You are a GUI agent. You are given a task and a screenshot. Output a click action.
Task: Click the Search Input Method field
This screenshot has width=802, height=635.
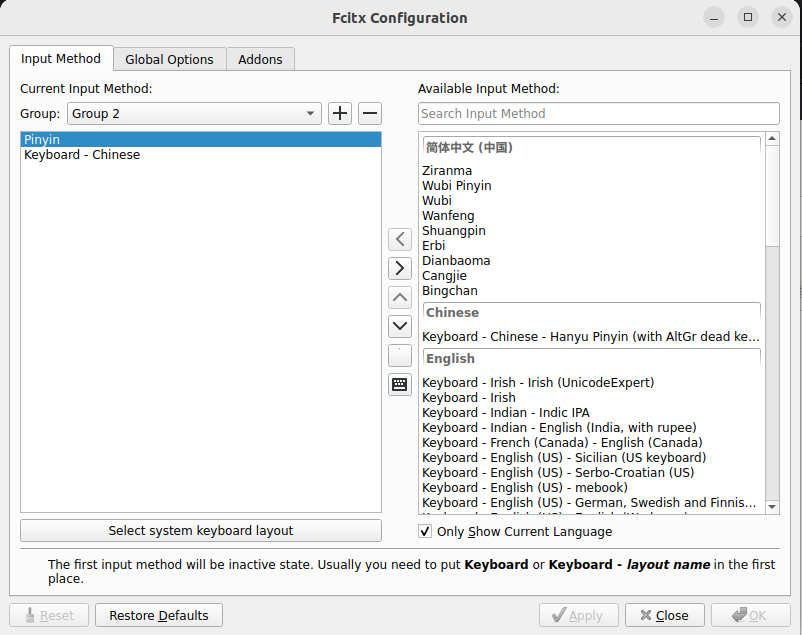pos(598,113)
